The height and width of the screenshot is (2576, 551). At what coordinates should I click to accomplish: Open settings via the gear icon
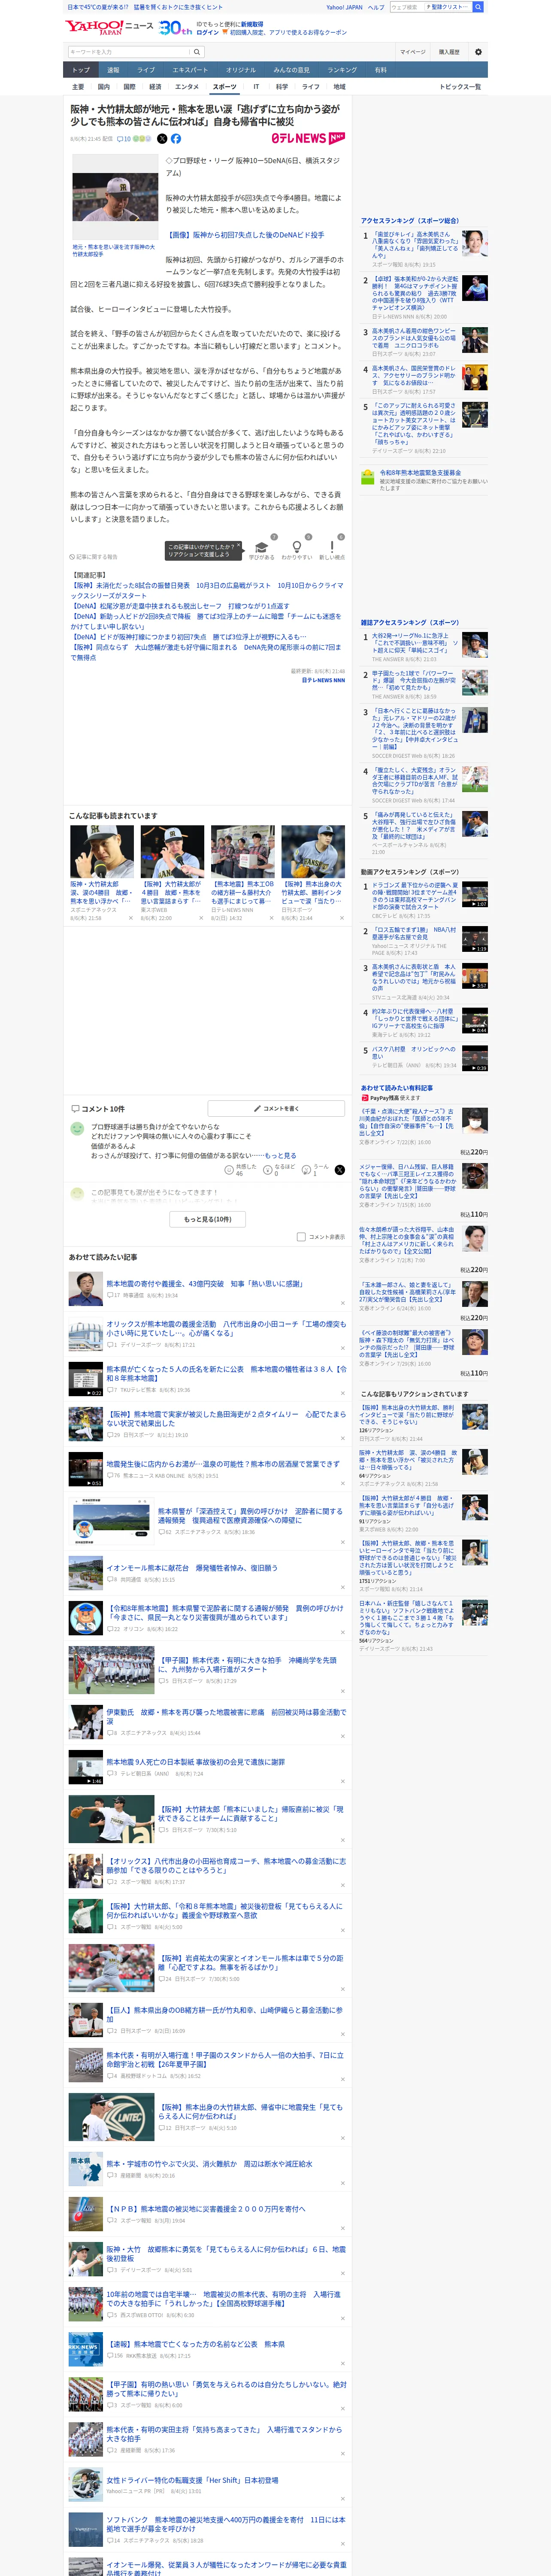point(478,52)
